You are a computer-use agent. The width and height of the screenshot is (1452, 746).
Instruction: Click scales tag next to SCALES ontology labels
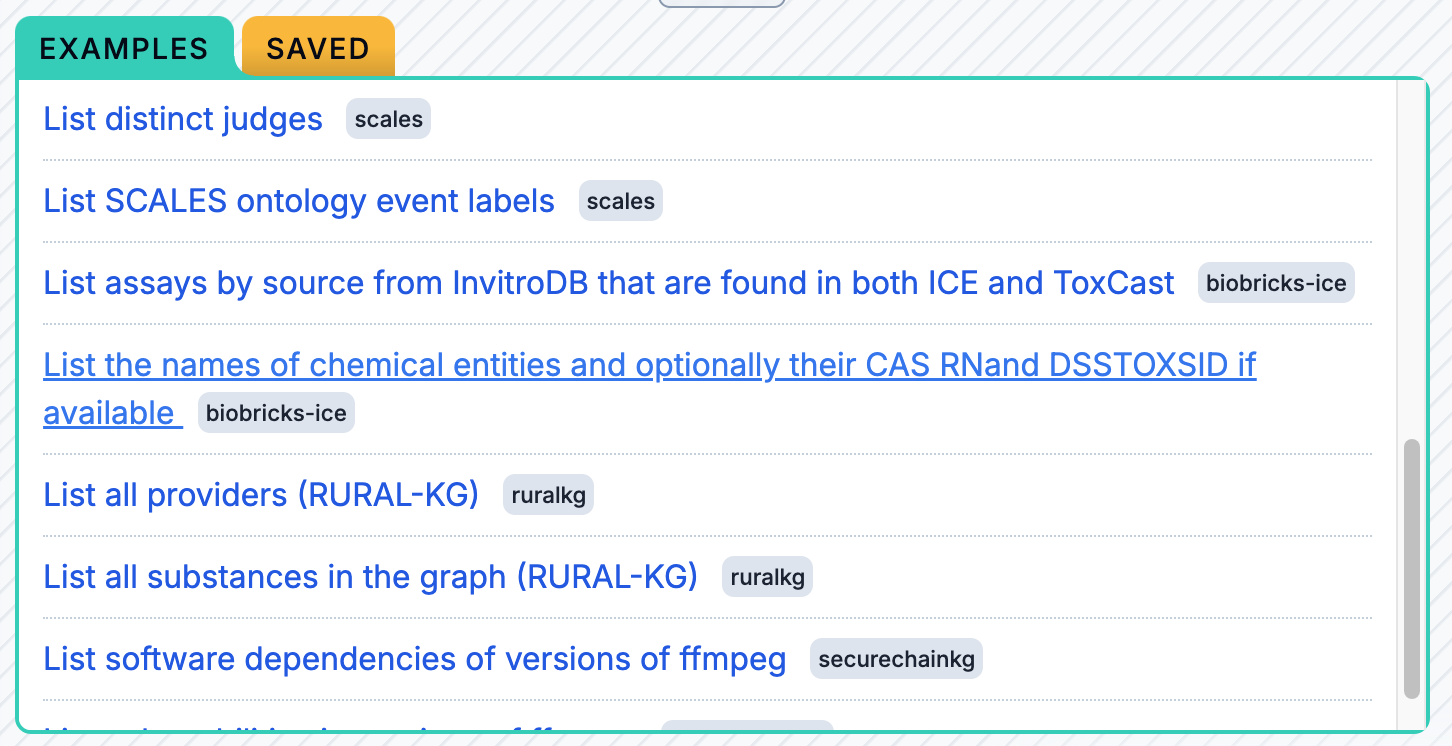click(620, 201)
